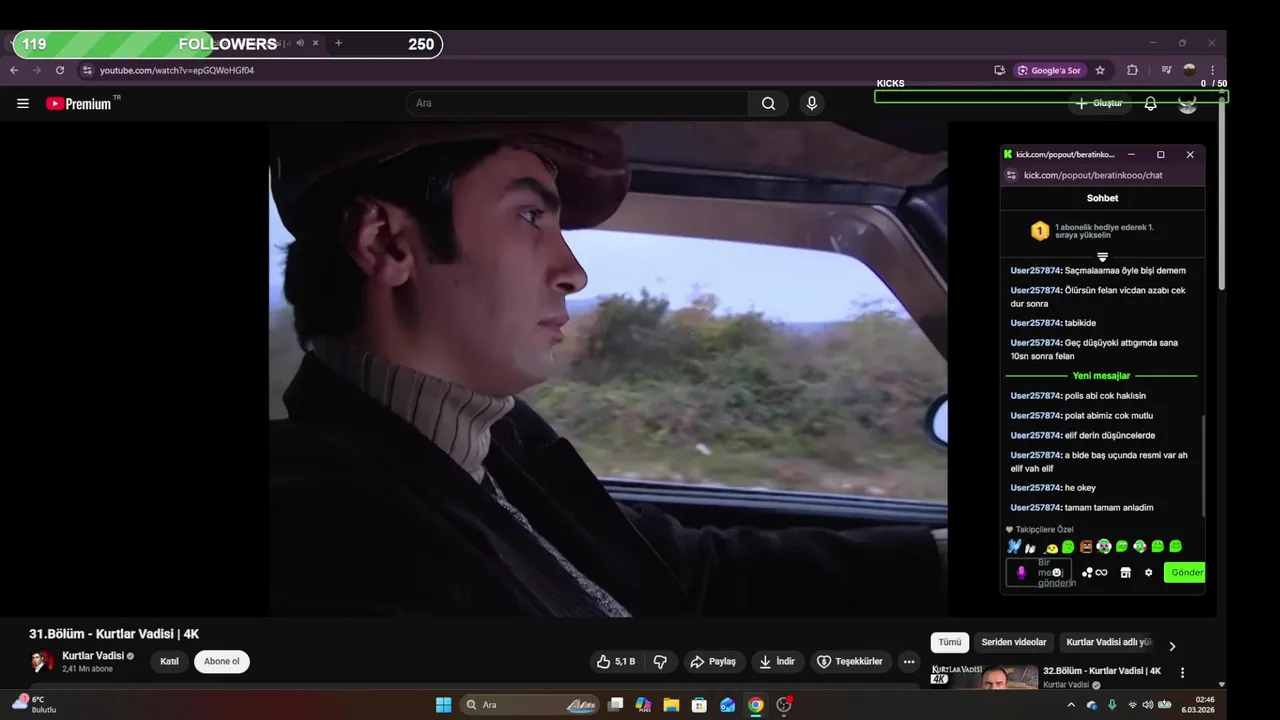
Task: Open options menu for 32.Bölüm video
Action: pos(1182,673)
